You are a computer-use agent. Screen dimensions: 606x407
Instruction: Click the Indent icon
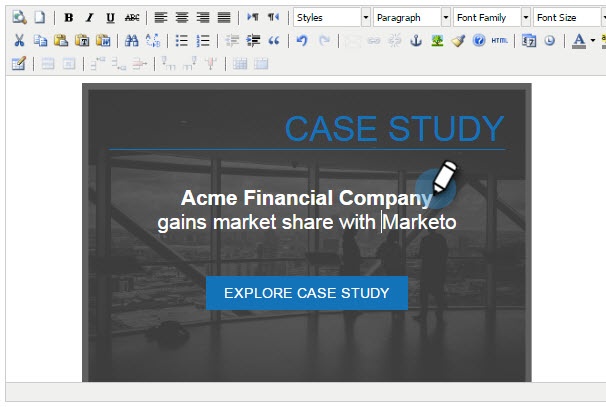click(253, 40)
